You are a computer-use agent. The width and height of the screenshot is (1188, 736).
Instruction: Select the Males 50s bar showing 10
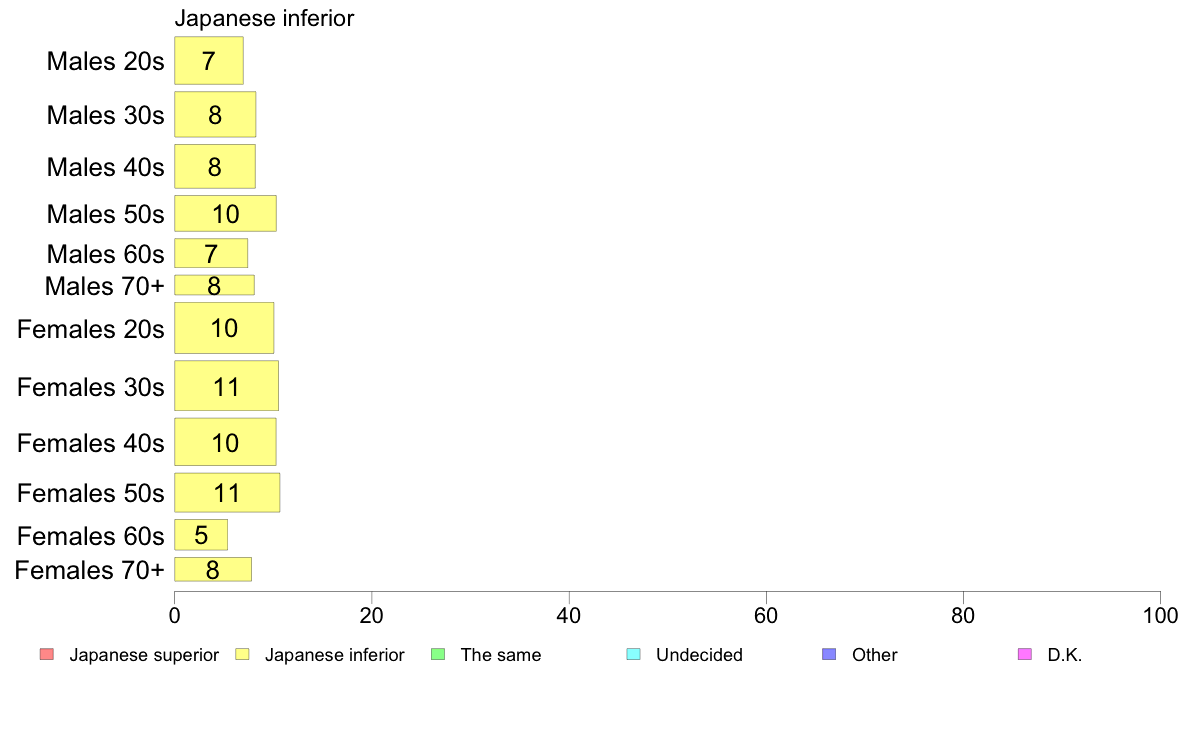226,214
